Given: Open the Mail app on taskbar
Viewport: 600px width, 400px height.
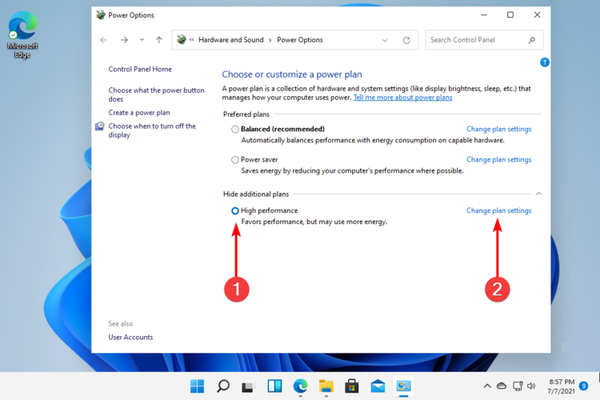Looking at the screenshot, I should 379,386.
